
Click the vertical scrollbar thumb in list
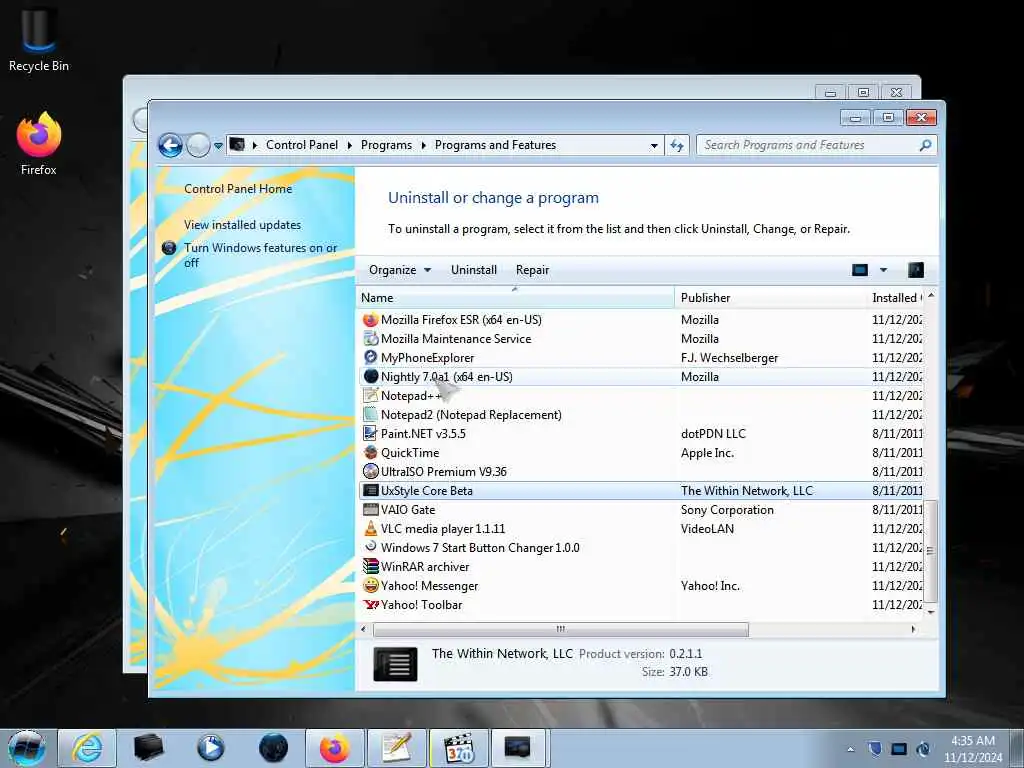(930, 551)
